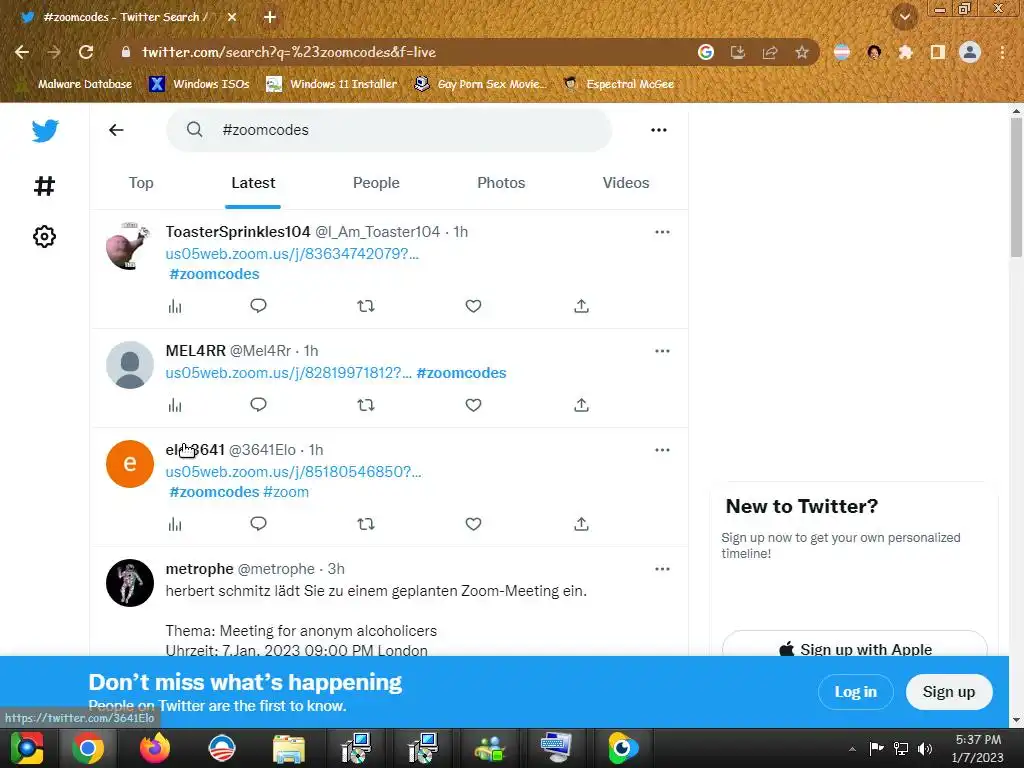
Task: Reply to the elo3641 tweet
Action: coord(259,524)
